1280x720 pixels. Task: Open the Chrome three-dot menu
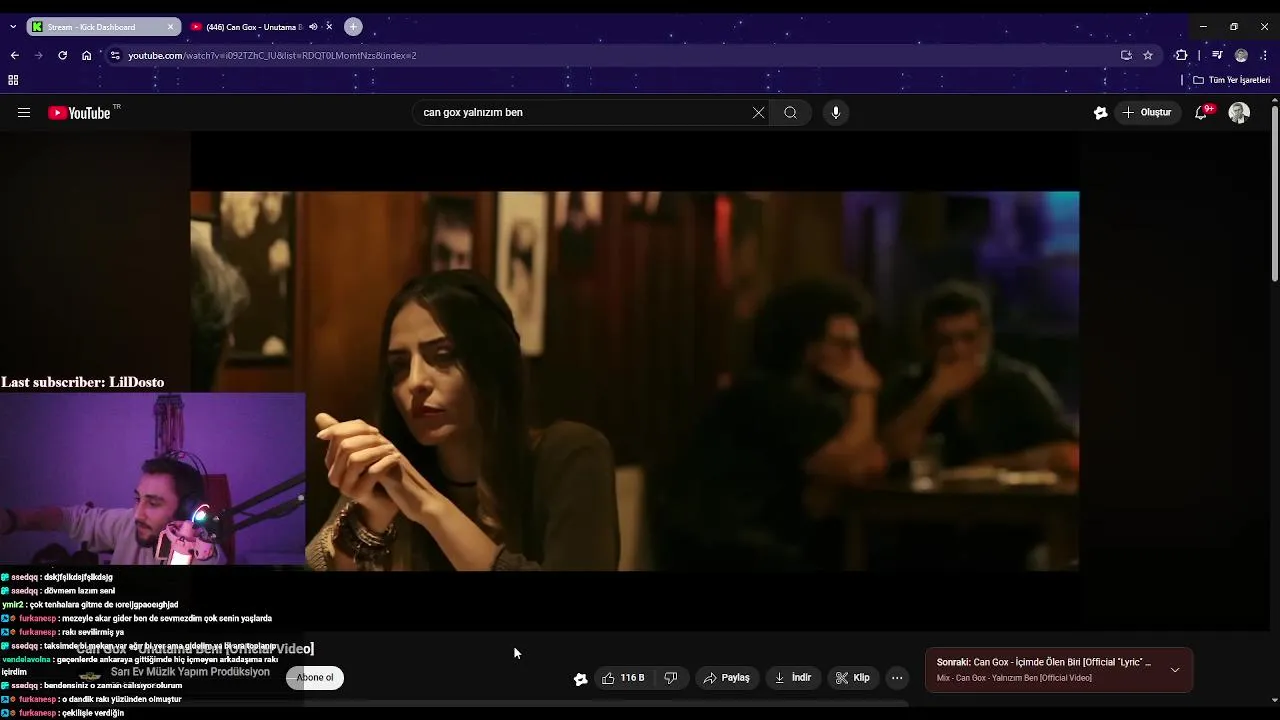[1265, 56]
